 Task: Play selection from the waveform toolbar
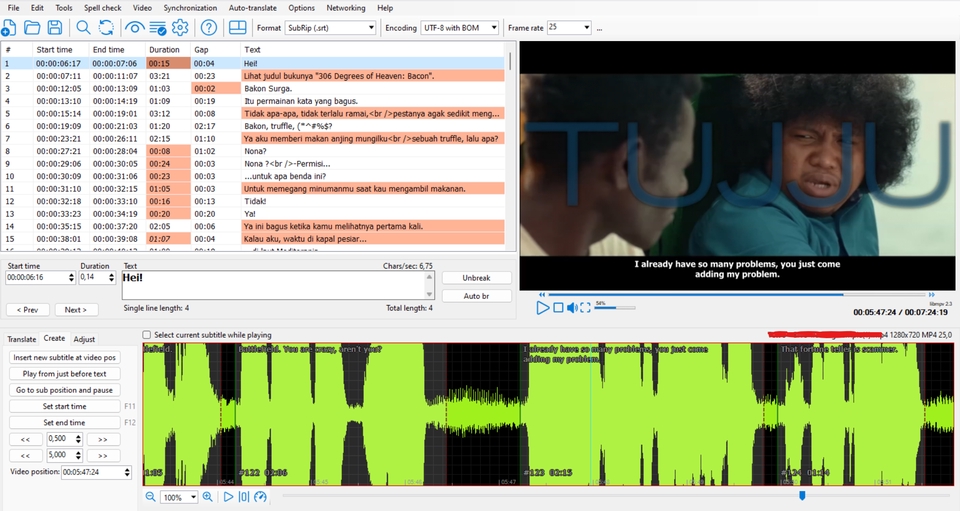228,497
